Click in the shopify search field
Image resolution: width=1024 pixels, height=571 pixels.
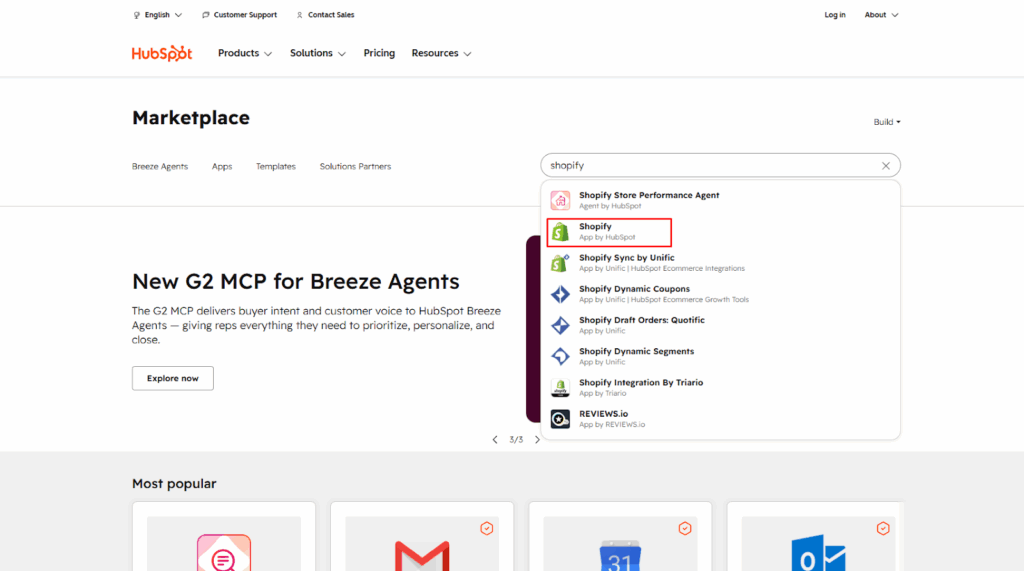710,166
